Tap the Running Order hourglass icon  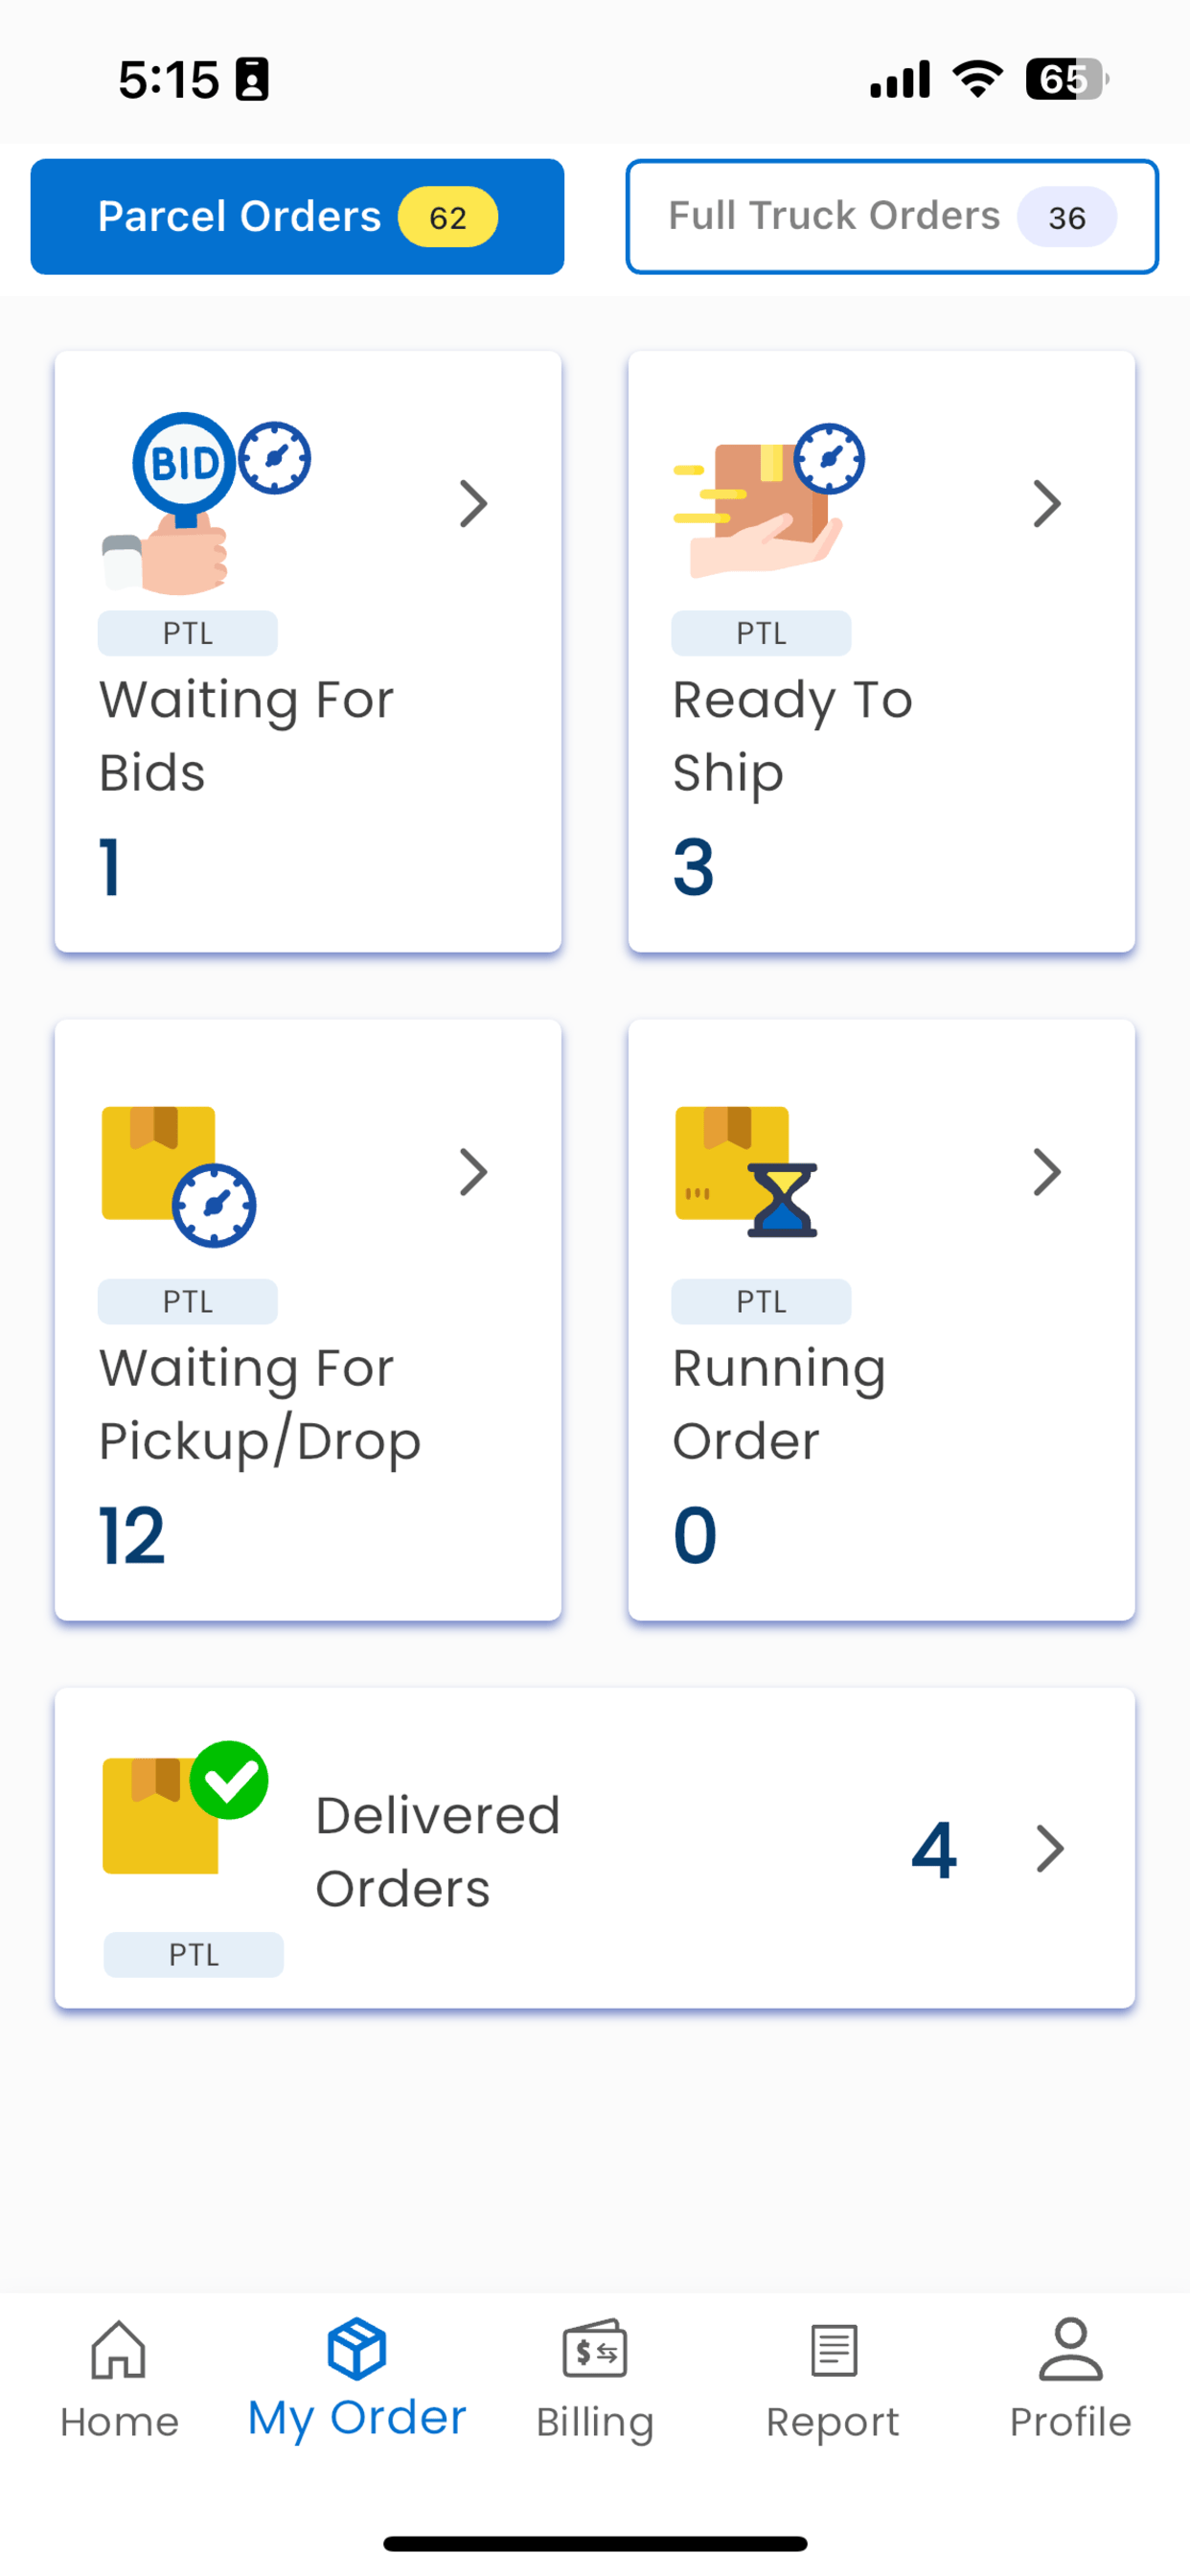point(746,1172)
